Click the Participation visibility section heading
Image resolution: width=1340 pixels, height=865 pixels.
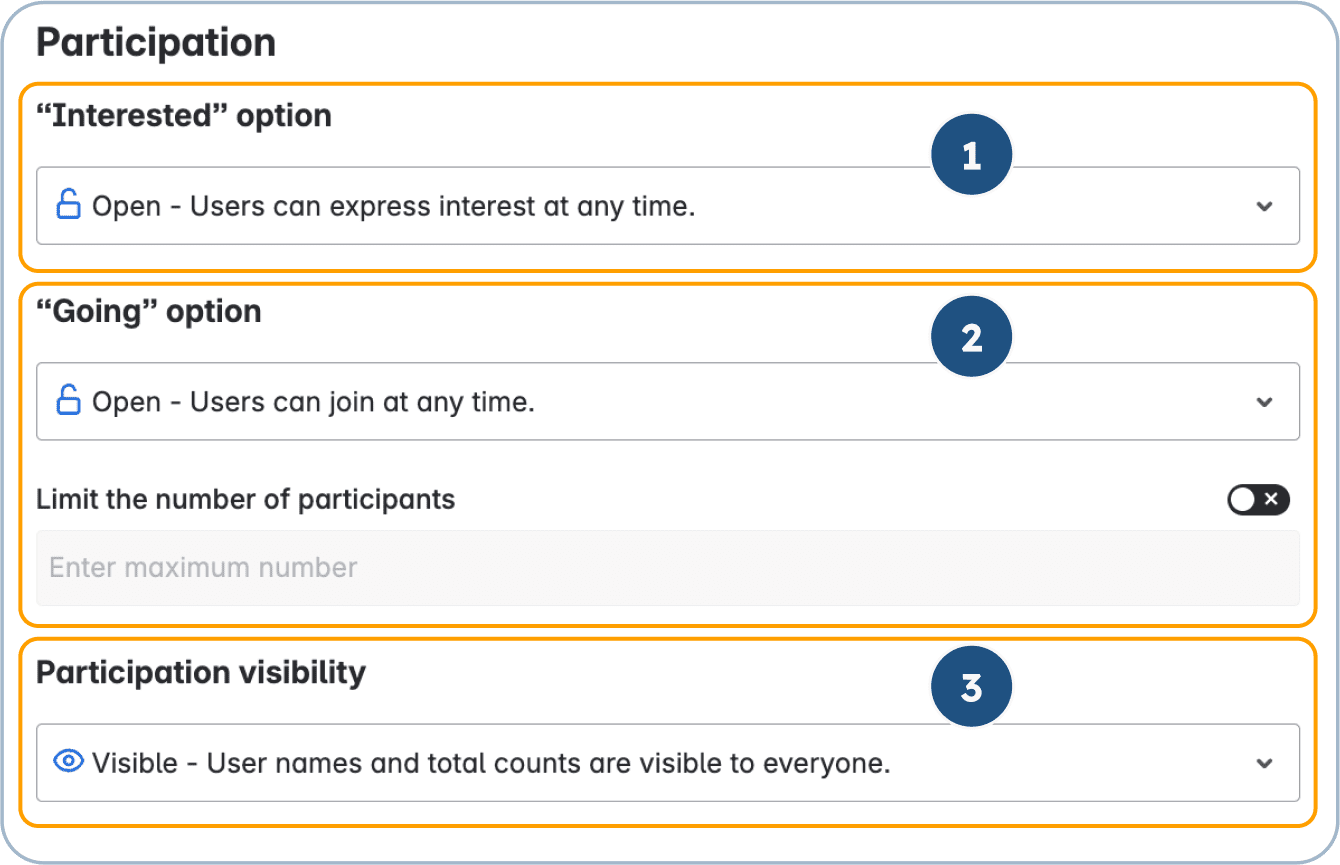(x=201, y=673)
